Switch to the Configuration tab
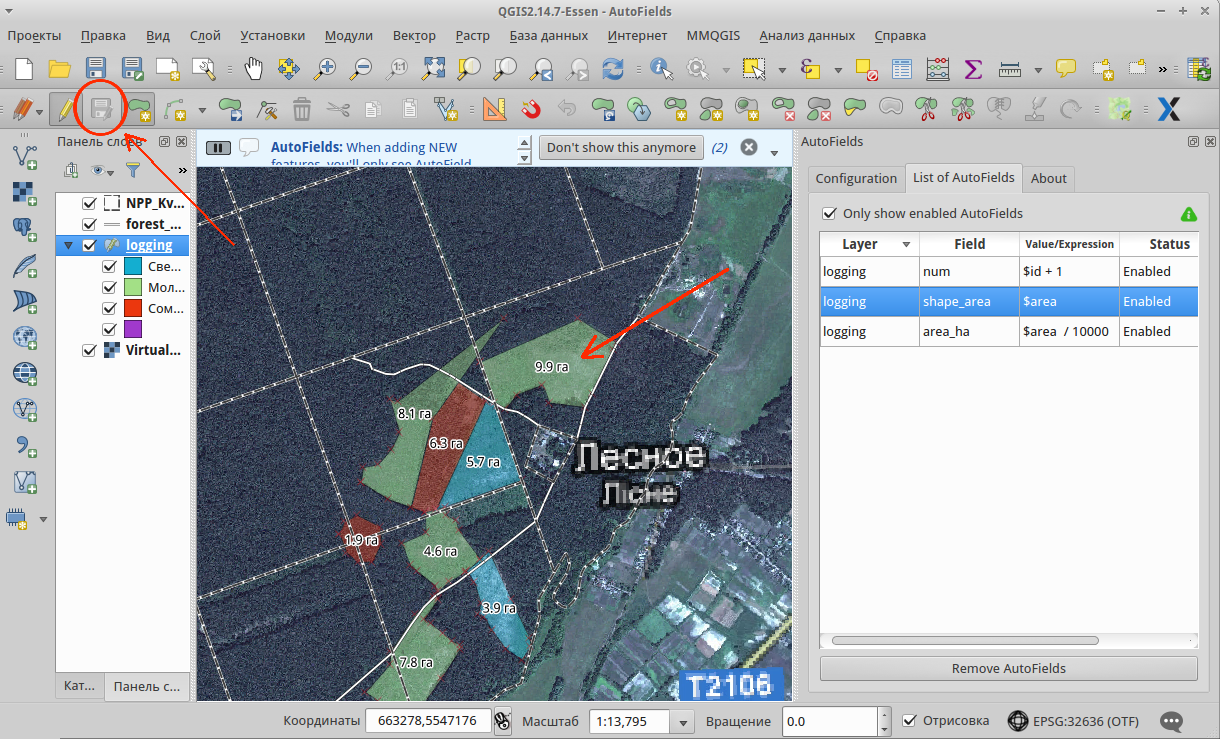Screen dimensions: 1220x739 click(856, 178)
